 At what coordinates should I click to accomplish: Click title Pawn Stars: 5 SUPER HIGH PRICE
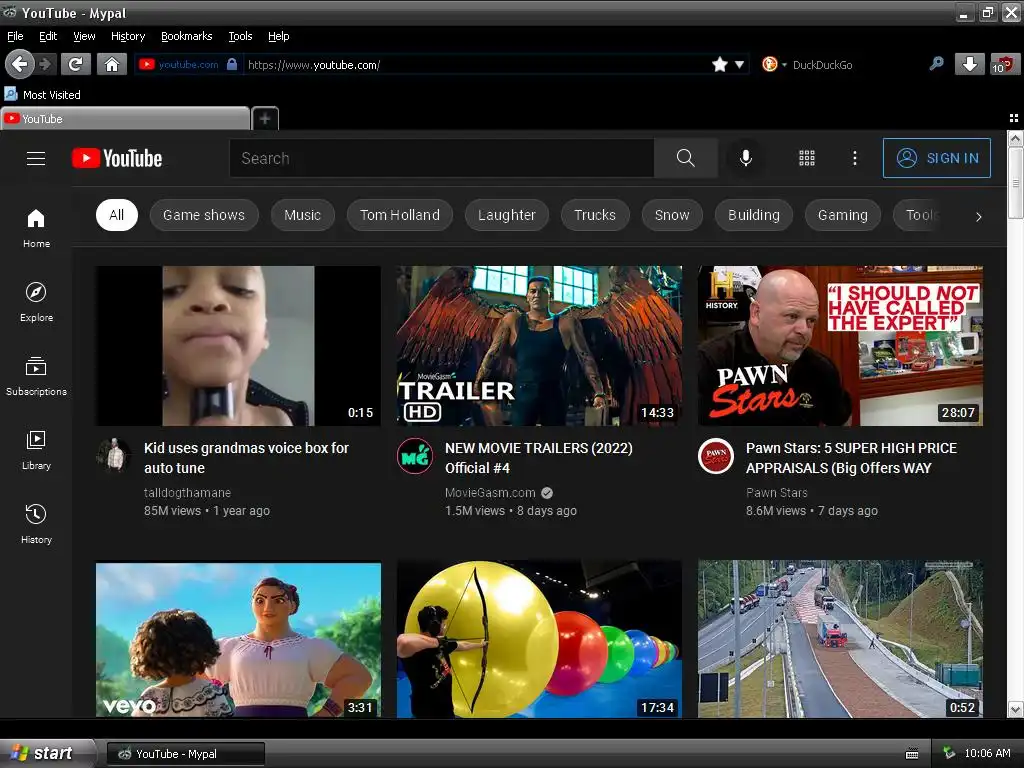coord(852,458)
